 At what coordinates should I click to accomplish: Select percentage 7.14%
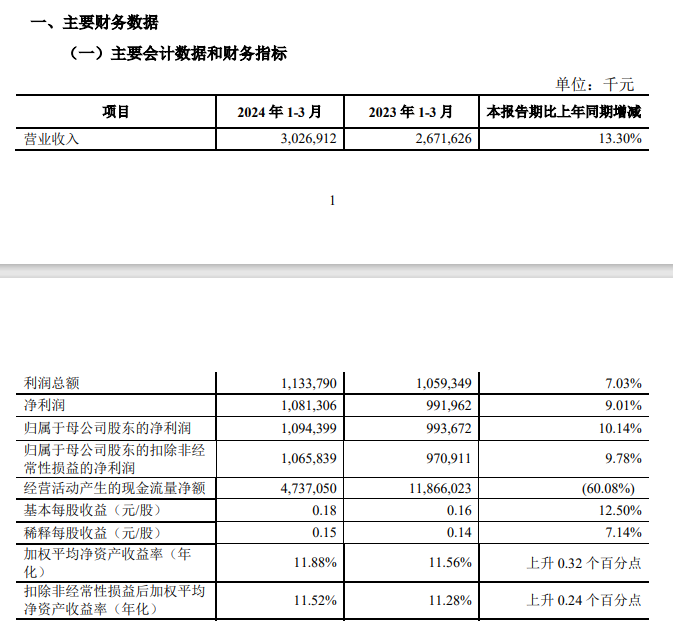(x=623, y=532)
